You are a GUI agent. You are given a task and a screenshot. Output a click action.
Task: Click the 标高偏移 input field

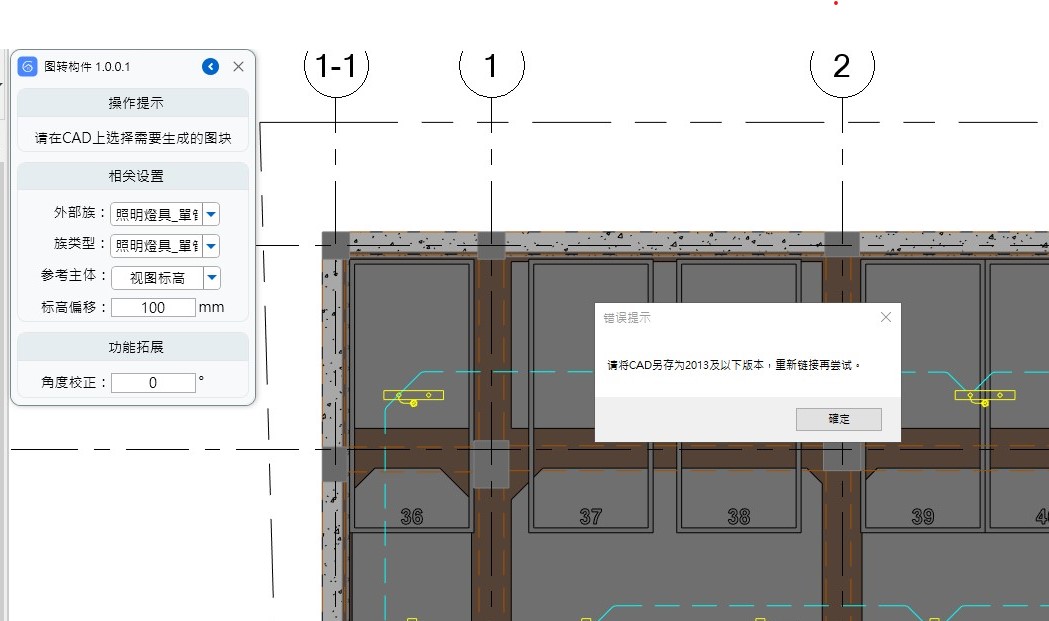tap(153, 307)
